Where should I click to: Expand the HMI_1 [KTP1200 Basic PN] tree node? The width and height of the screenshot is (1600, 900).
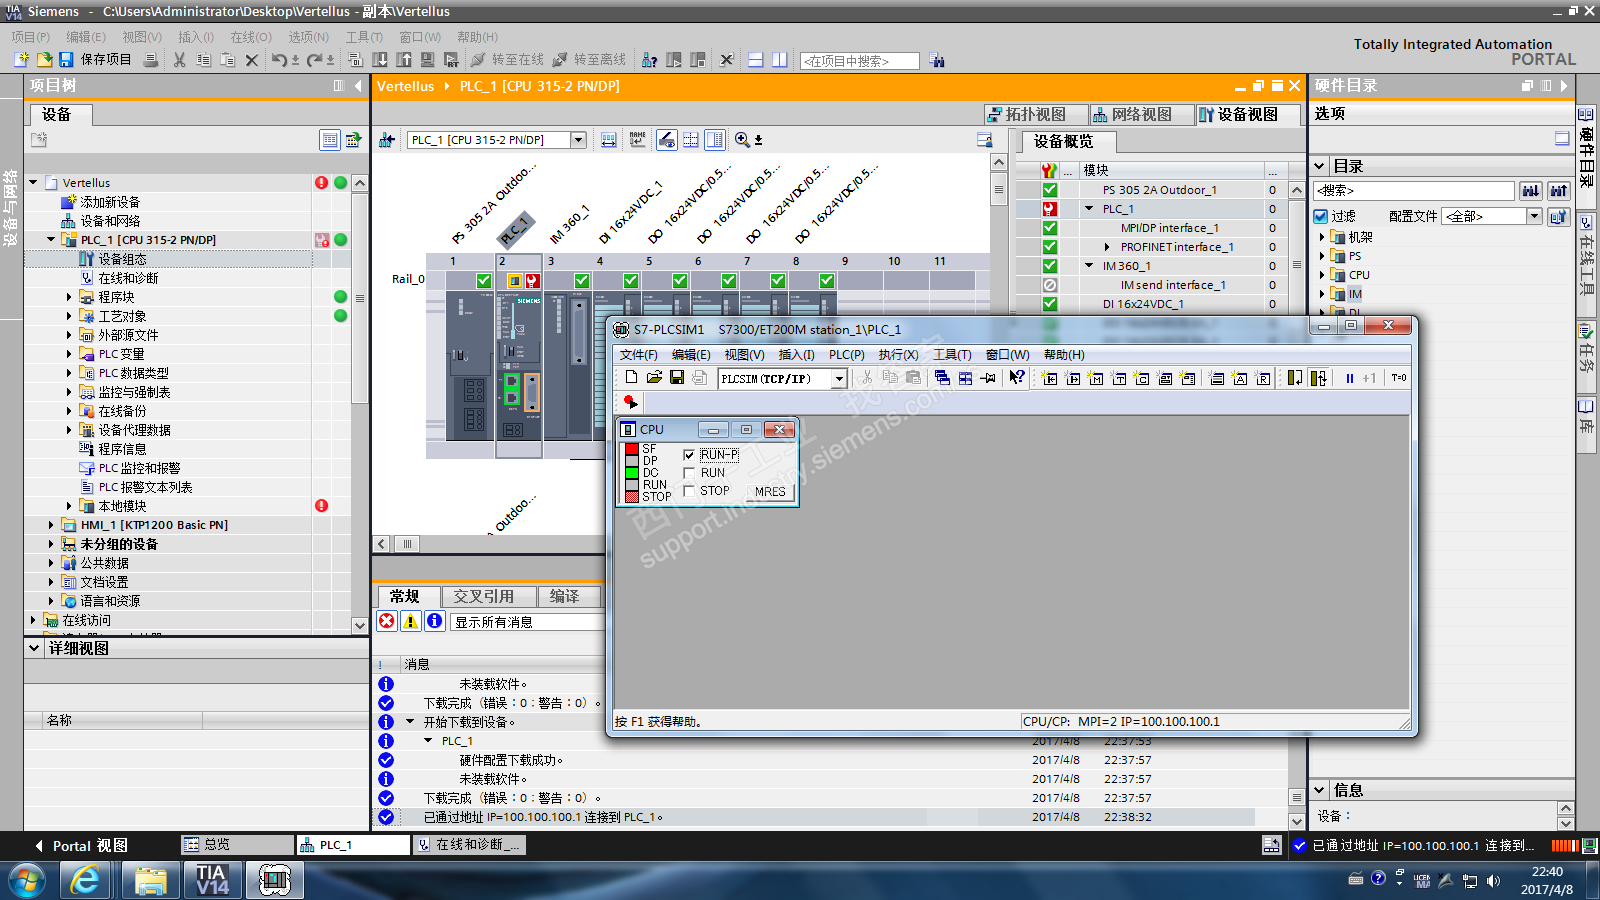pos(51,525)
